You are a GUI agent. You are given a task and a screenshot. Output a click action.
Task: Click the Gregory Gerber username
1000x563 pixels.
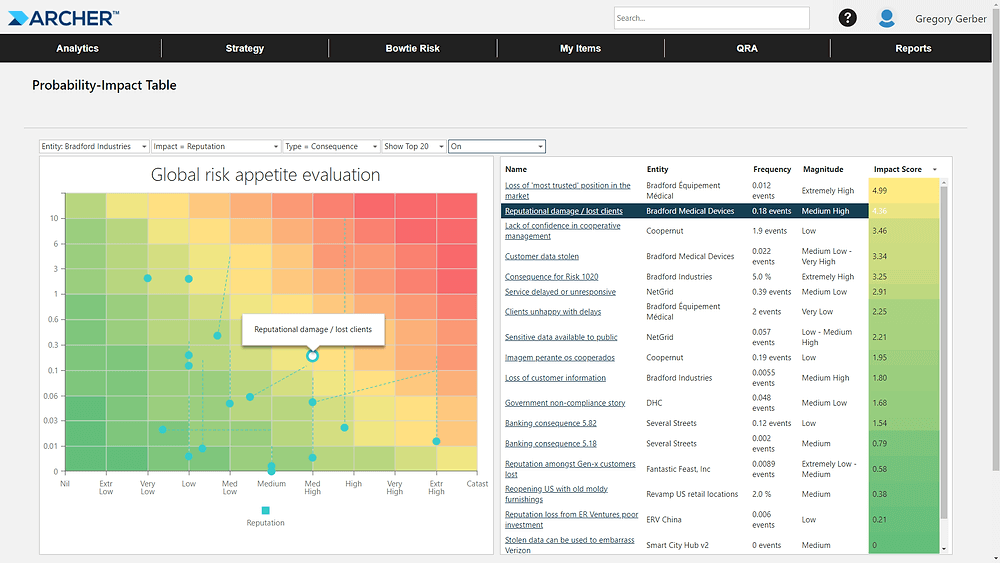pyautogui.click(x=950, y=18)
